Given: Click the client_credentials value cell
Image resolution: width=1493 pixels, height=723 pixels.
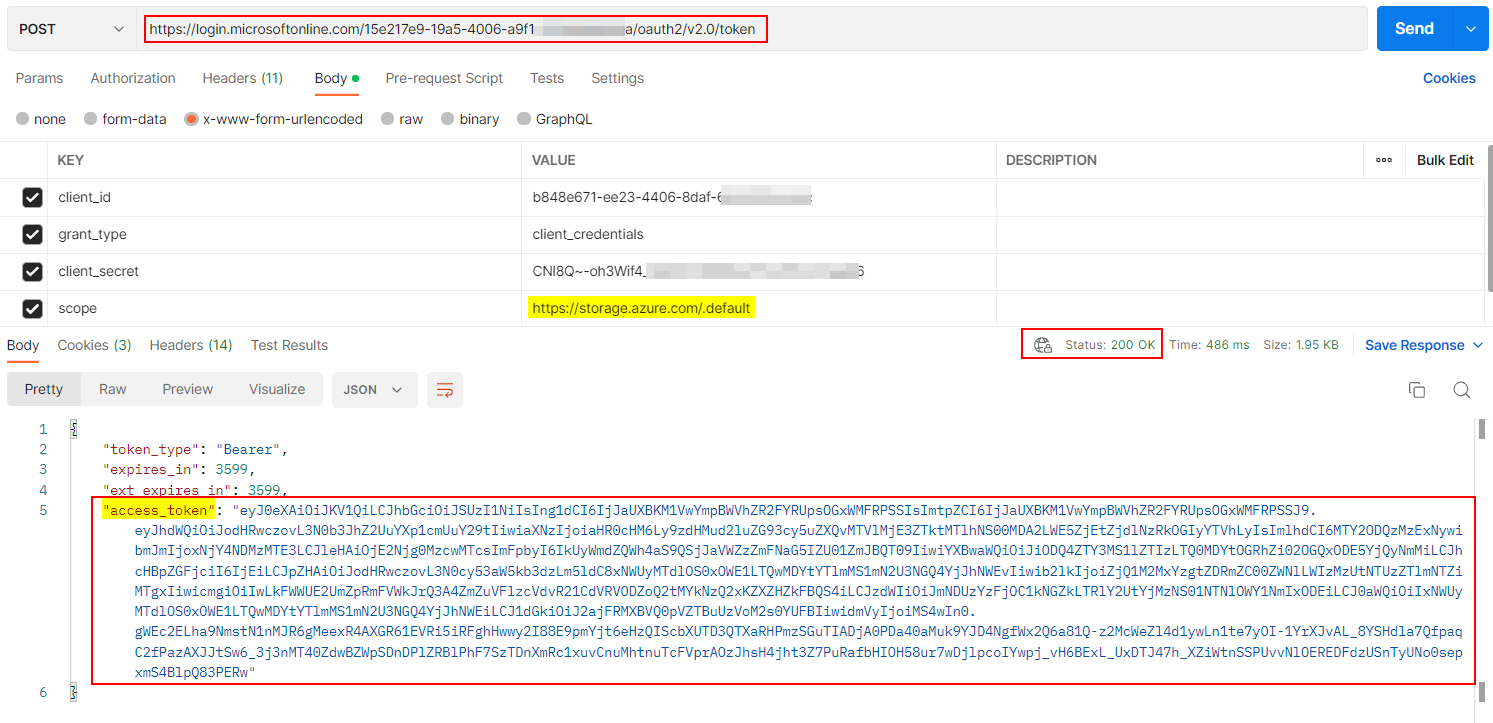Looking at the screenshot, I should (x=759, y=234).
